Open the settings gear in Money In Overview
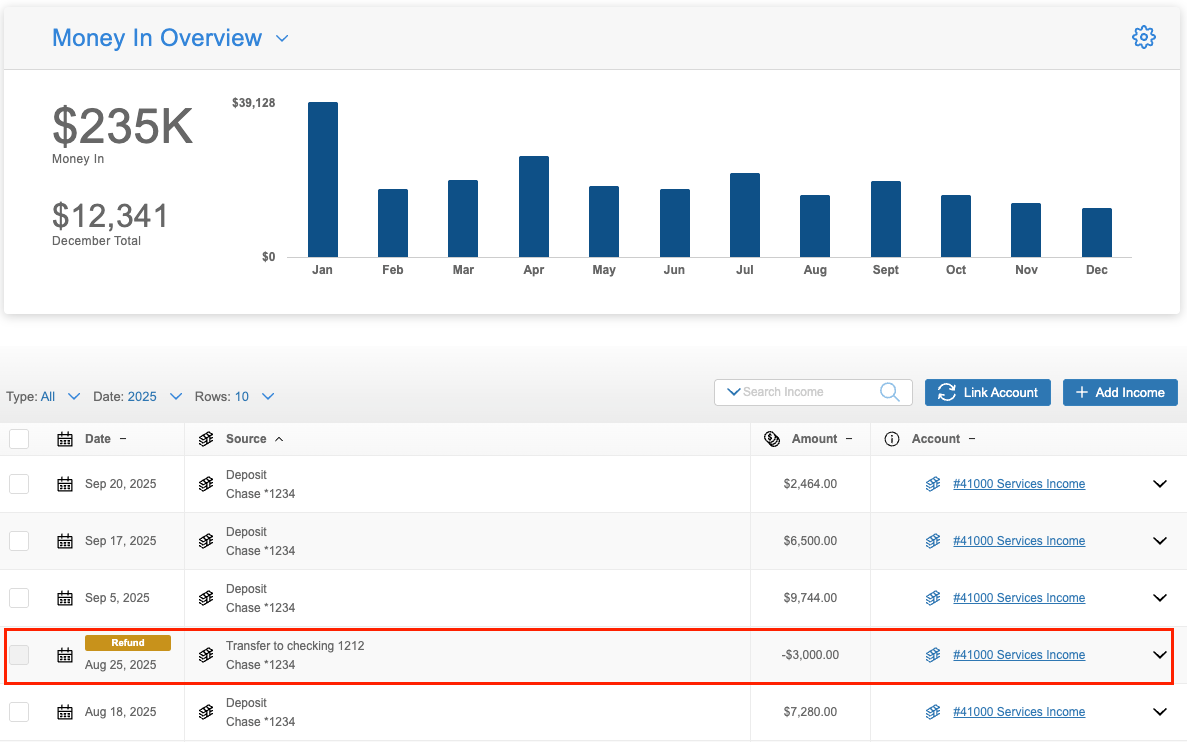This screenshot has height=742, width=1187. tap(1143, 38)
